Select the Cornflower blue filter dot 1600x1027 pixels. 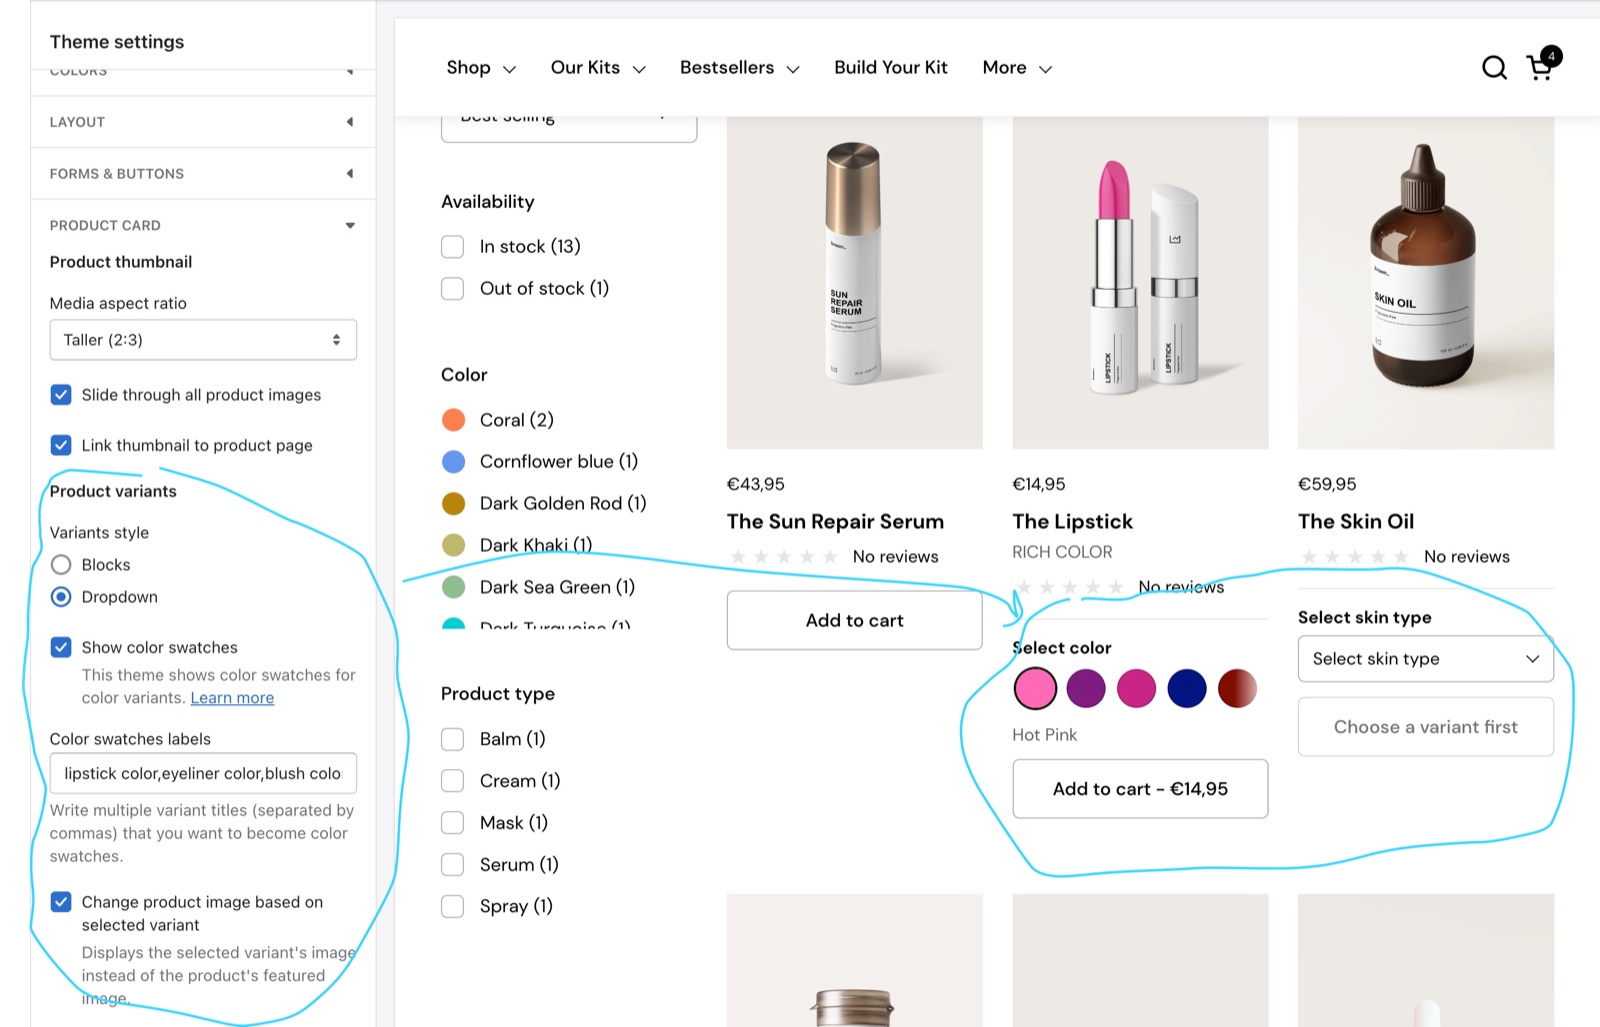point(453,461)
